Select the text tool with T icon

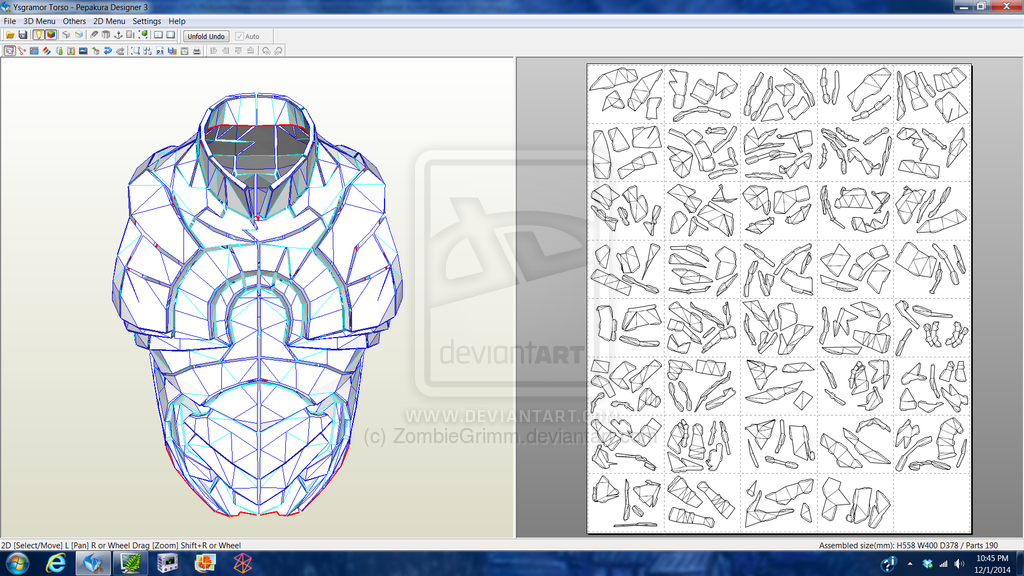point(71,50)
